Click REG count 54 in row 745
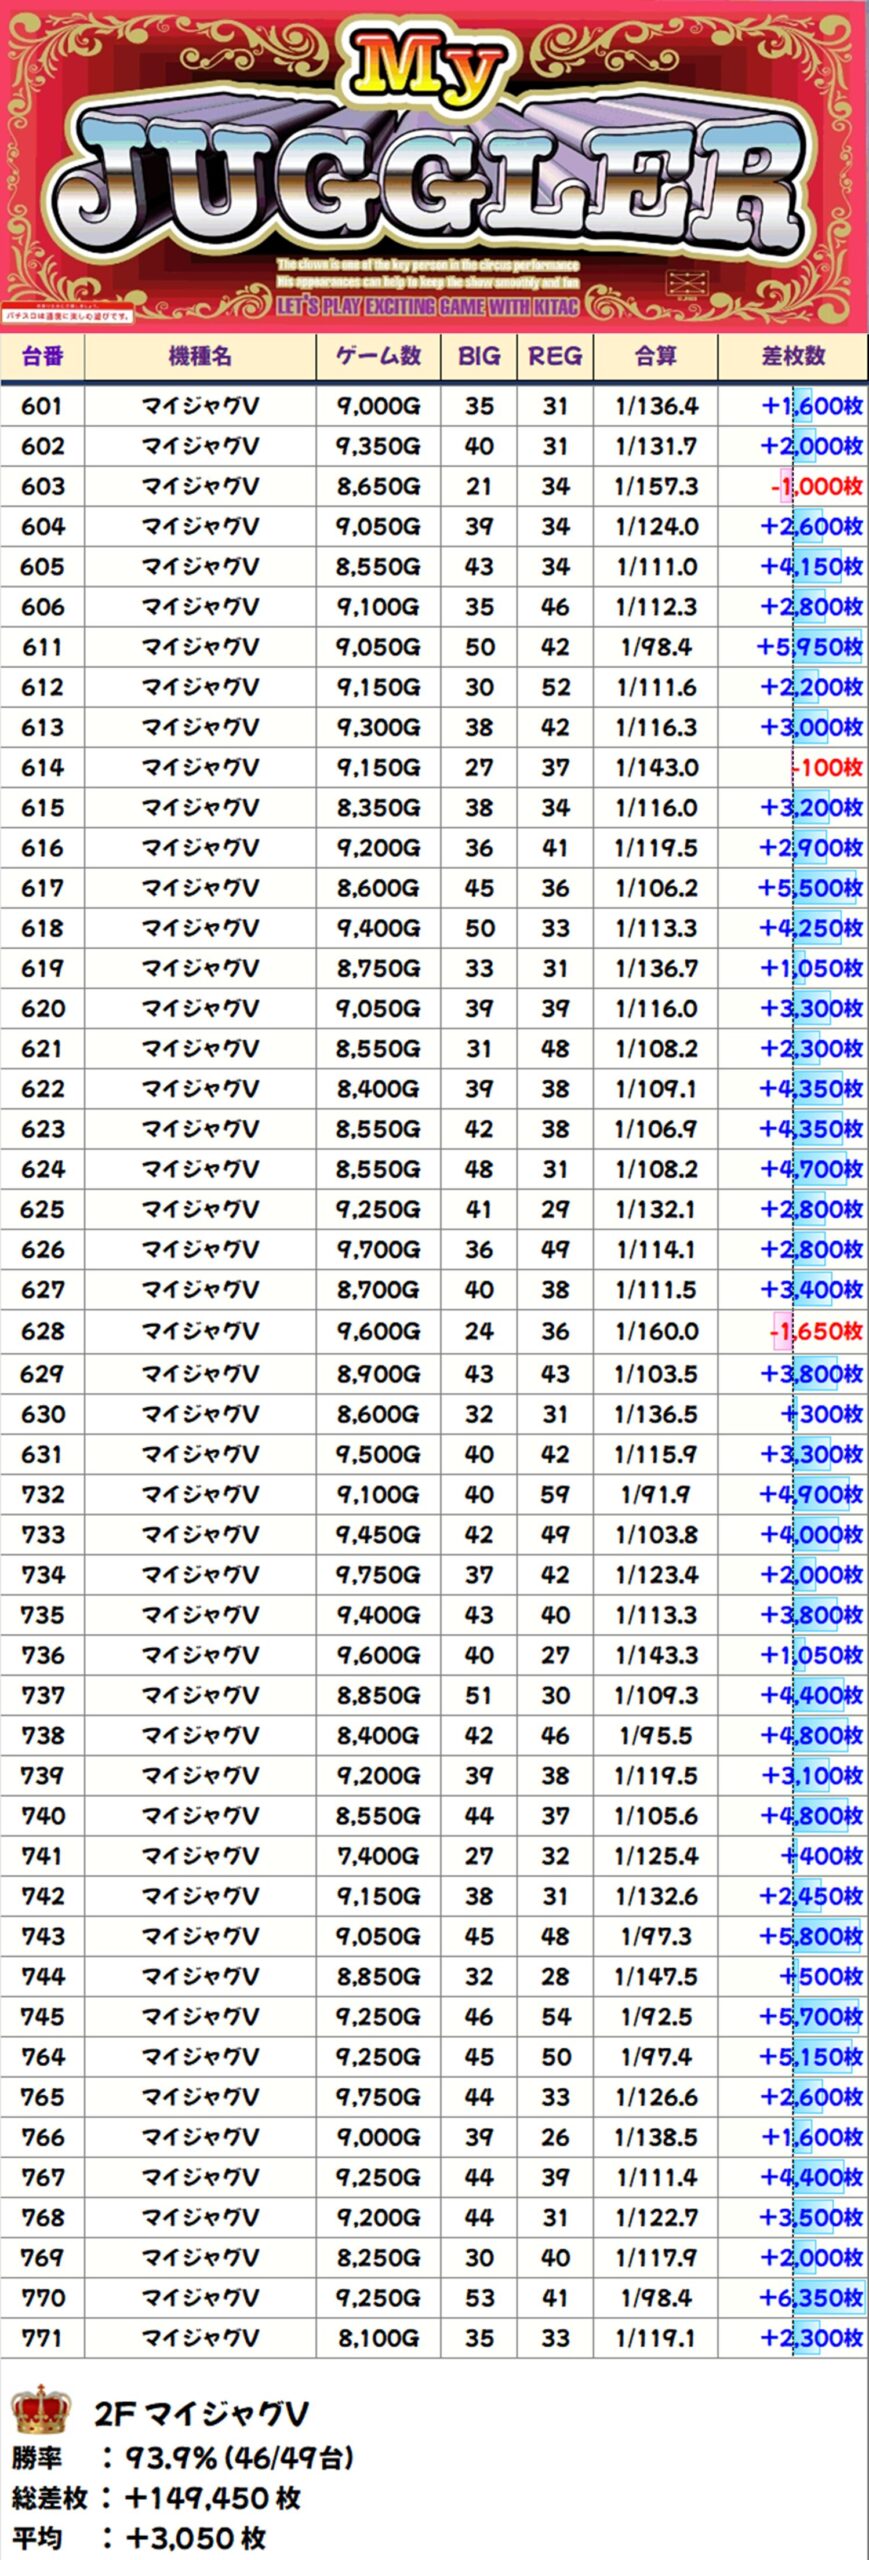 (555, 2017)
